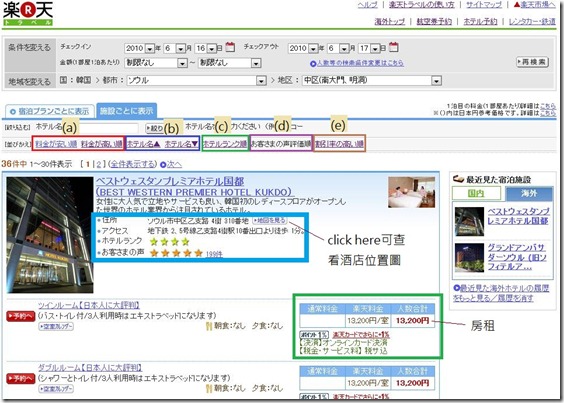Select the 国内 tab in recently viewed
This screenshot has height=403, width=564.
476,193
